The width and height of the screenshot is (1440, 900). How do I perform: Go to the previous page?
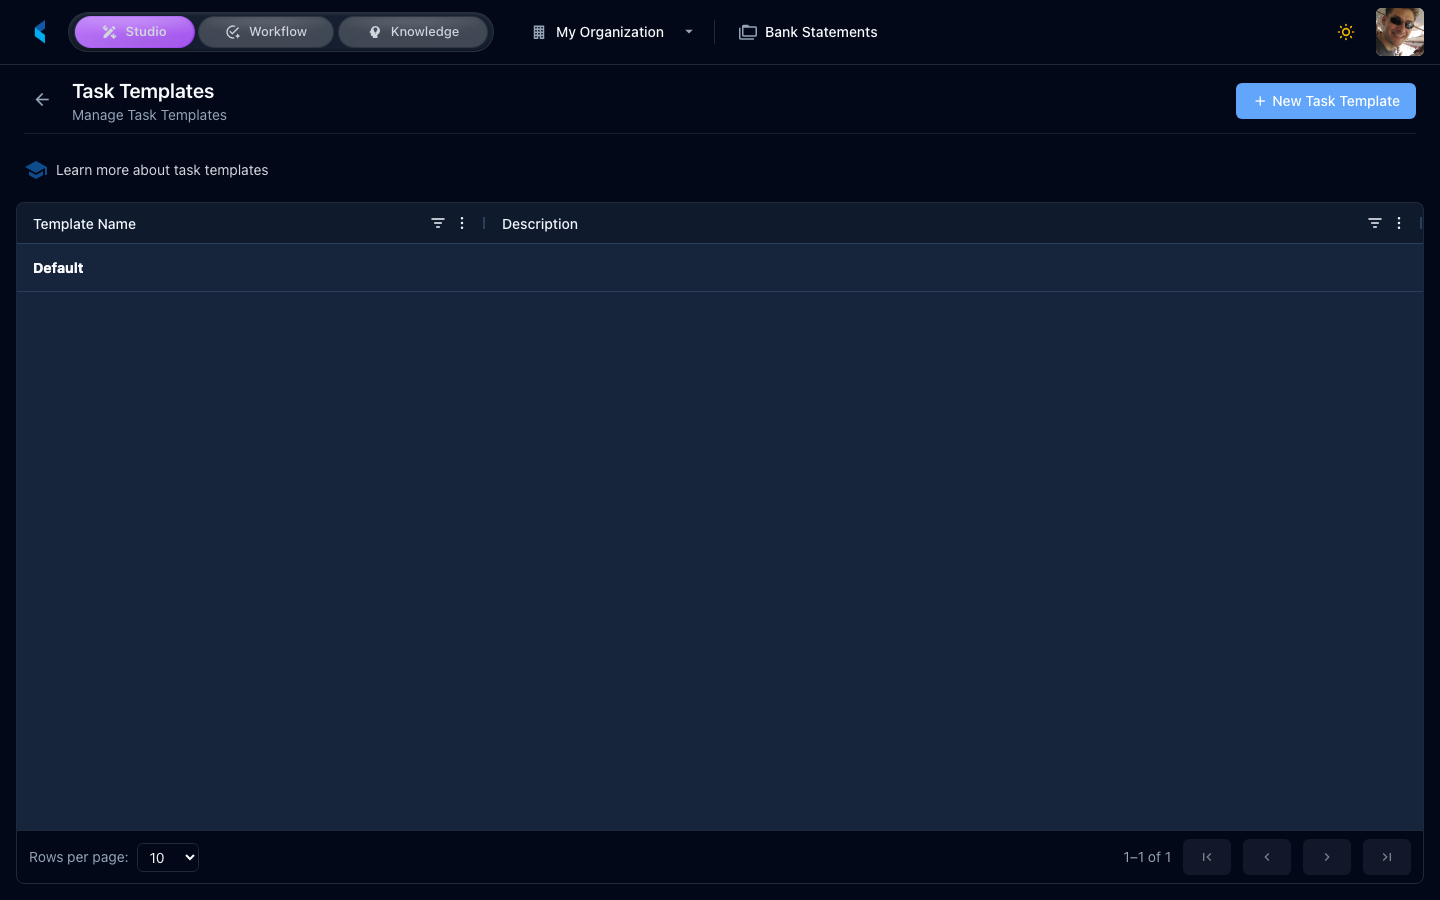(1267, 857)
